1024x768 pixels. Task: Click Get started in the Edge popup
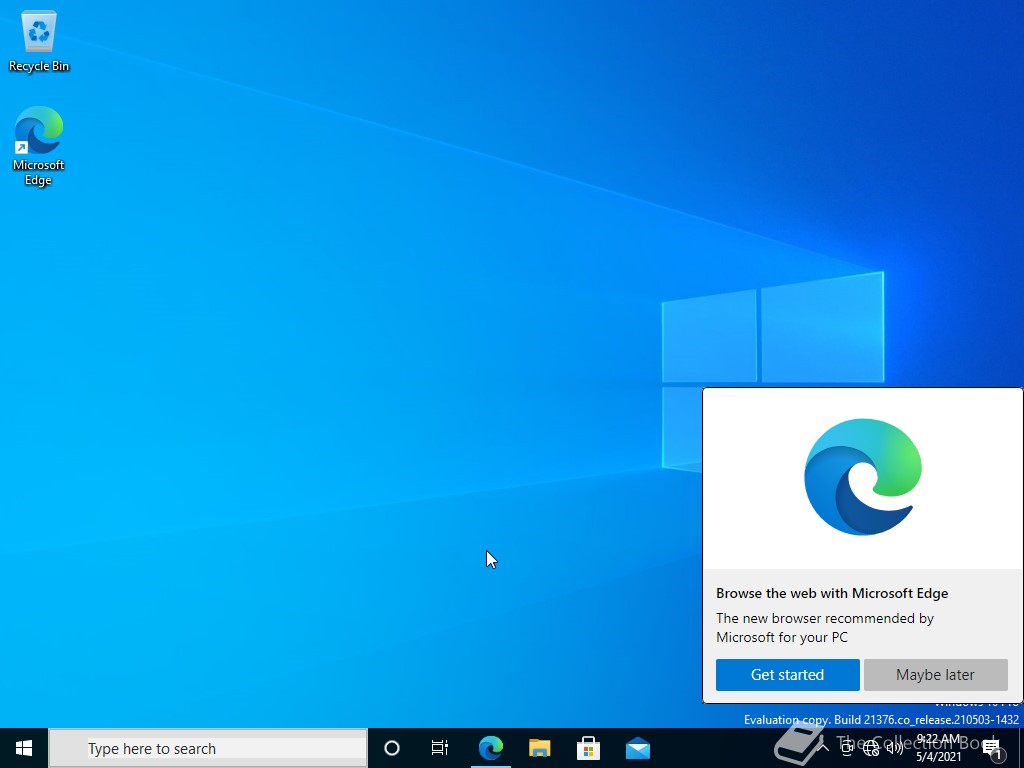[788, 675]
